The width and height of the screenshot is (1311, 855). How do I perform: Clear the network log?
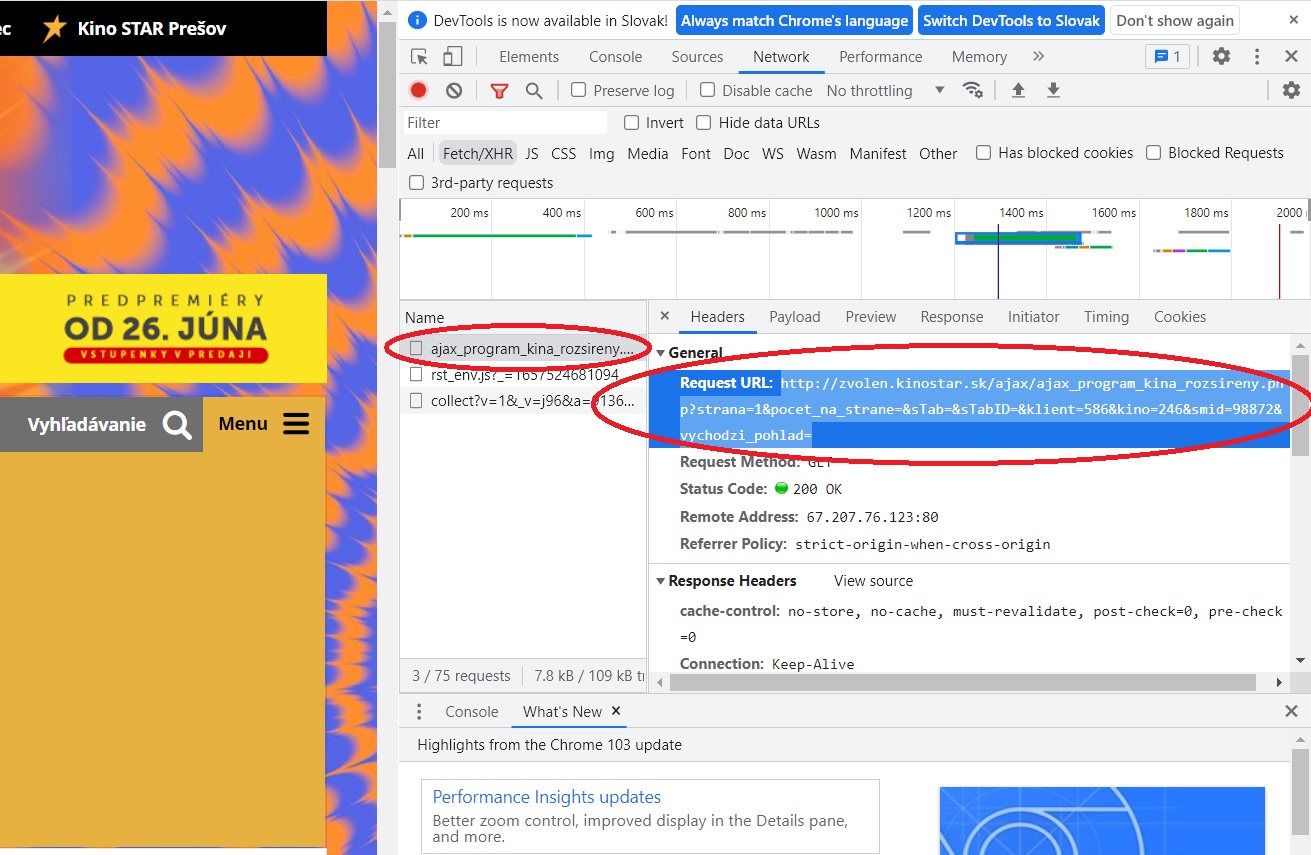click(x=454, y=90)
